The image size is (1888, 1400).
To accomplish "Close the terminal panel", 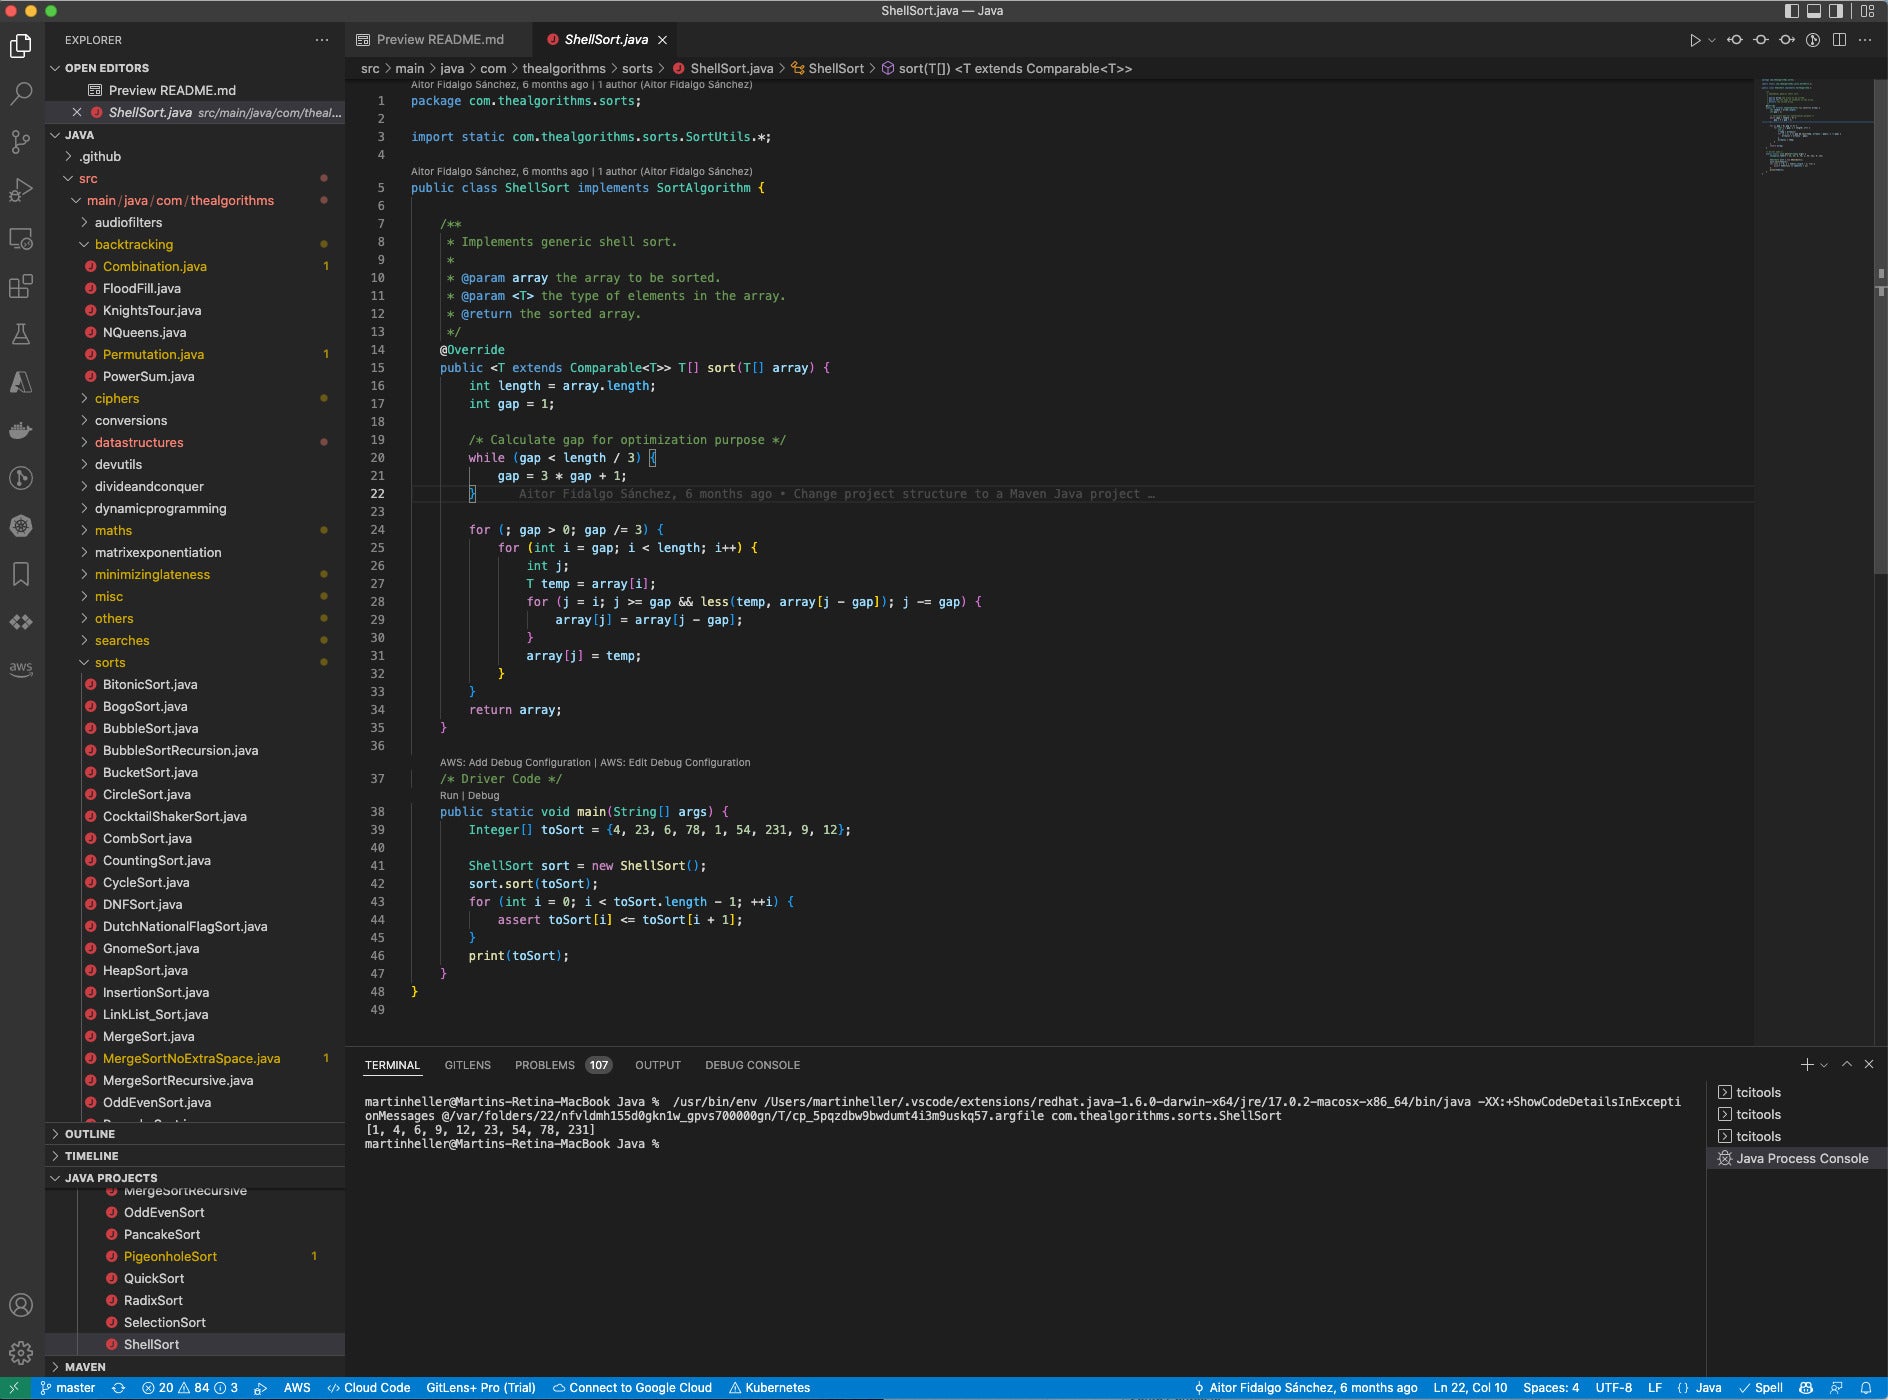I will [x=1869, y=1065].
